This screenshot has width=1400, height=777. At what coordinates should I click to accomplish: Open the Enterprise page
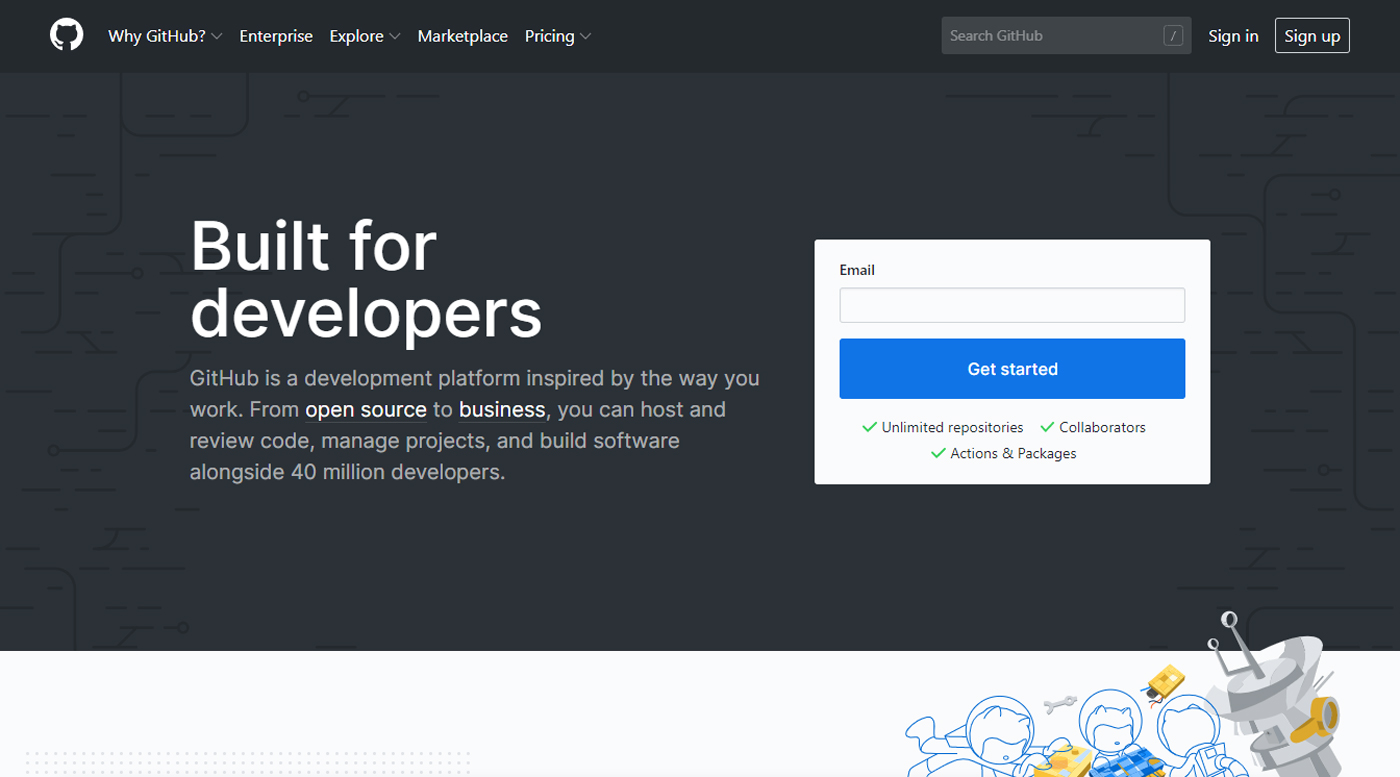pos(276,36)
